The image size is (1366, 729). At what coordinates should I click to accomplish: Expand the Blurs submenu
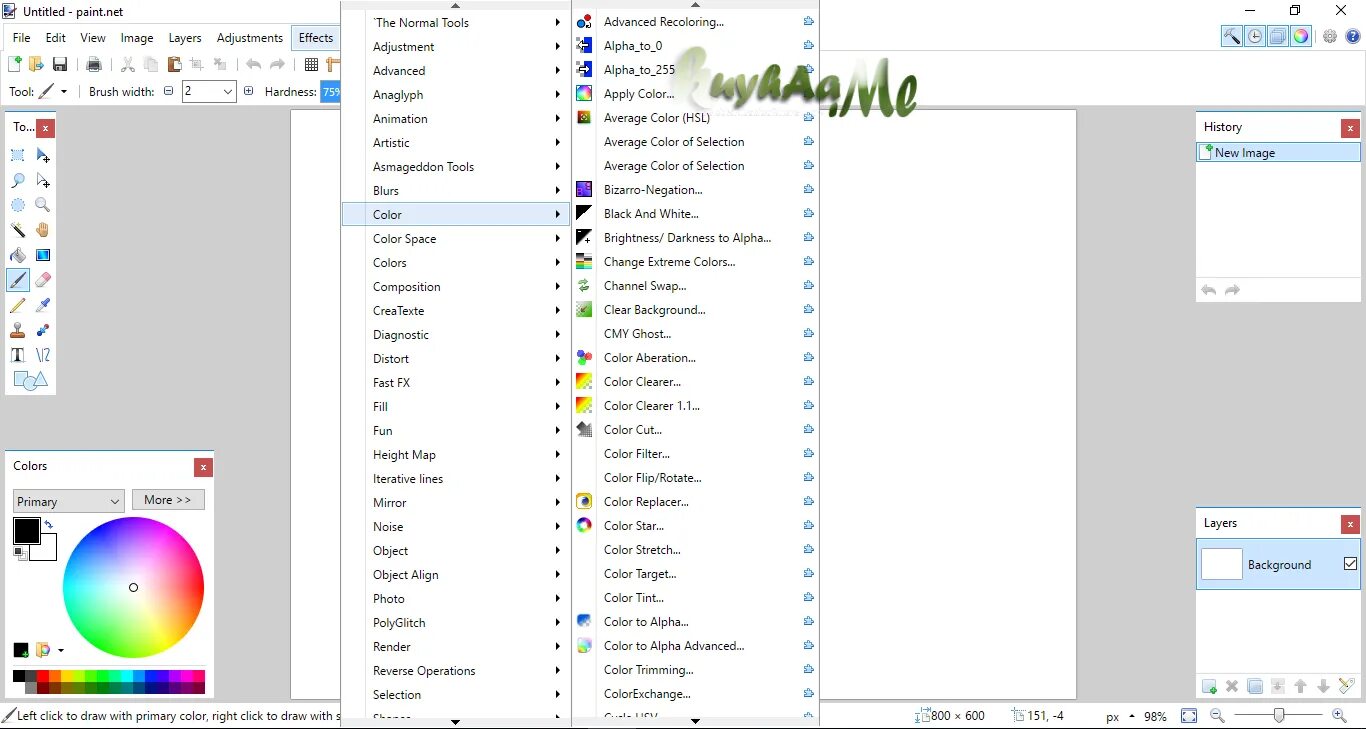click(x=455, y=190)
